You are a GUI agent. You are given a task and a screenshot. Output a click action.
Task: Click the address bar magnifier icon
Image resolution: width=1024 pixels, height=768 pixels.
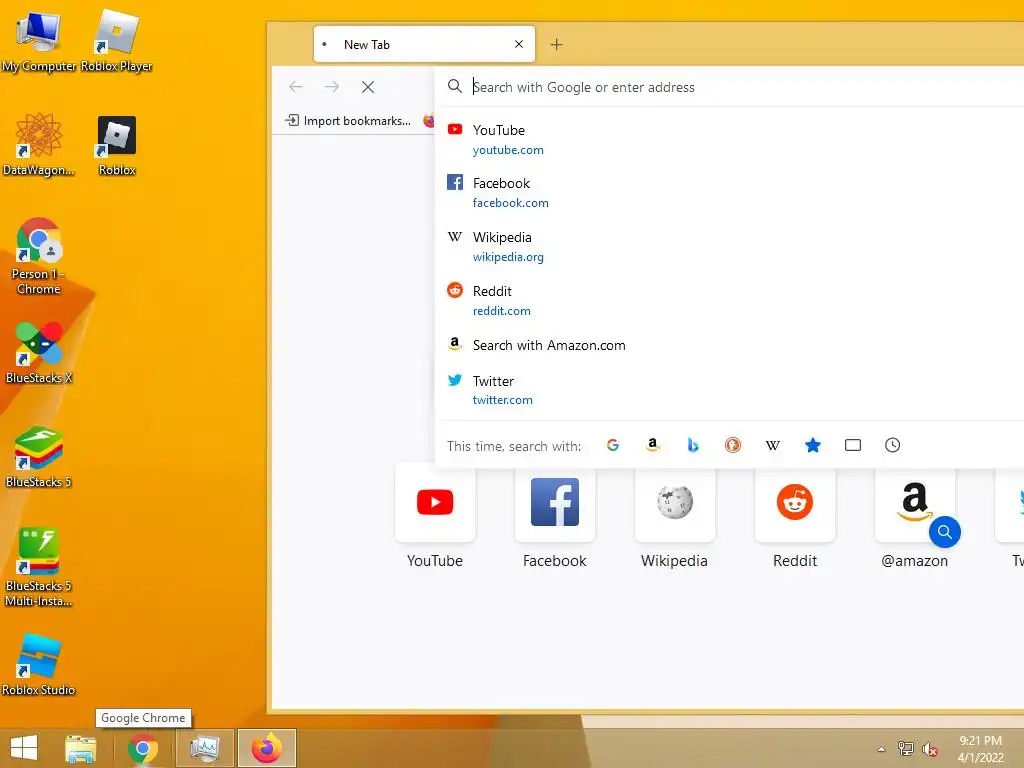pyautogui.click(x=455, y=86)
